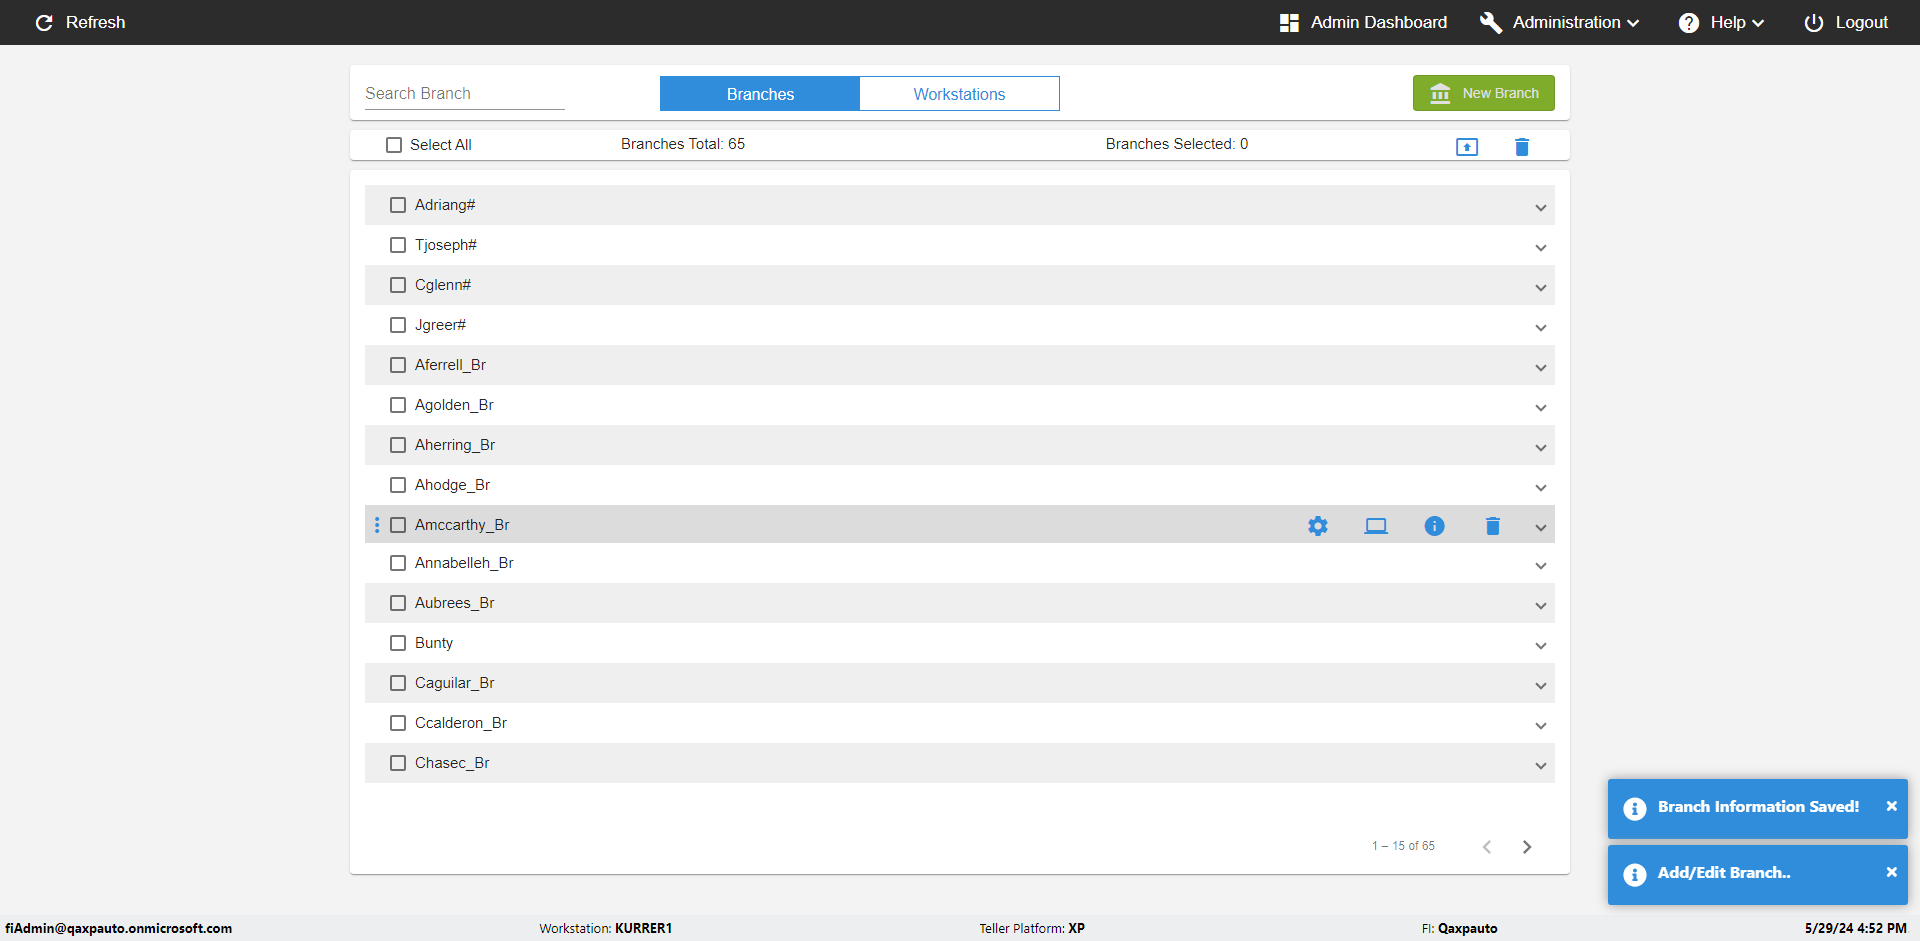The image size is (1920, 941).
Task: Check the Cglenn# branch checkbox
Action: tap(398, 285)
